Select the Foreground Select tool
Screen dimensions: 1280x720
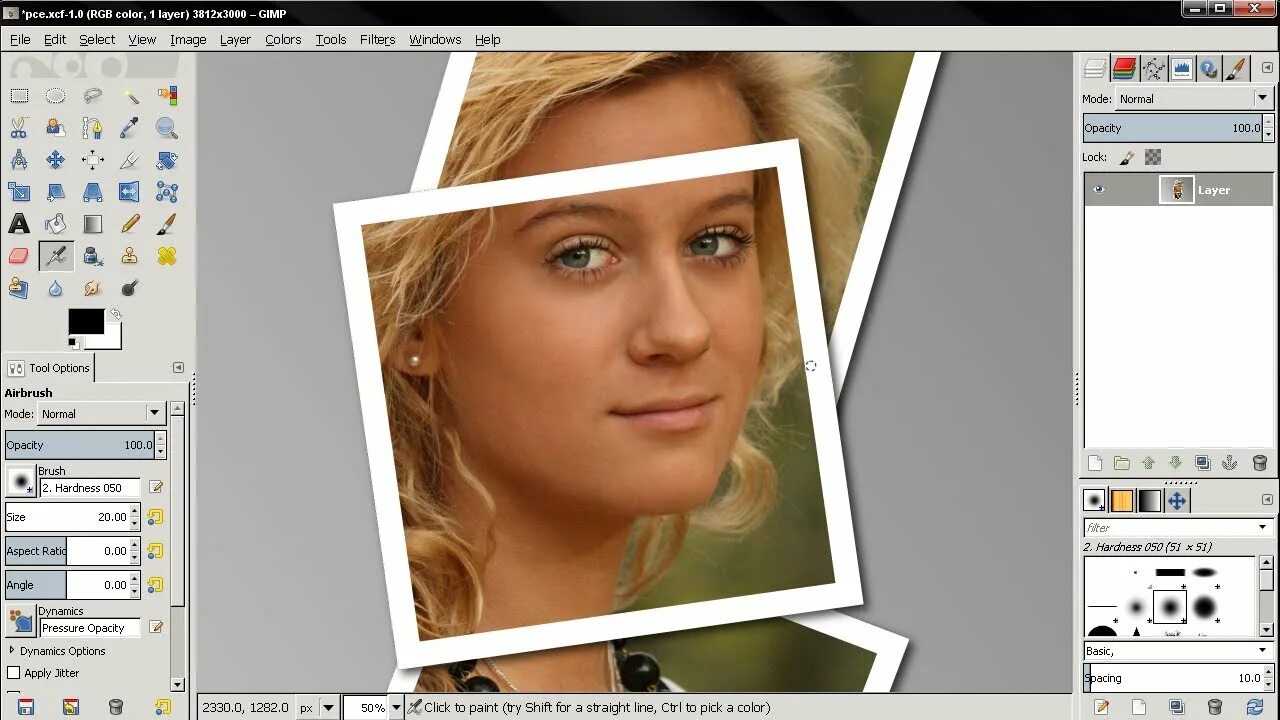coord(56,128)
